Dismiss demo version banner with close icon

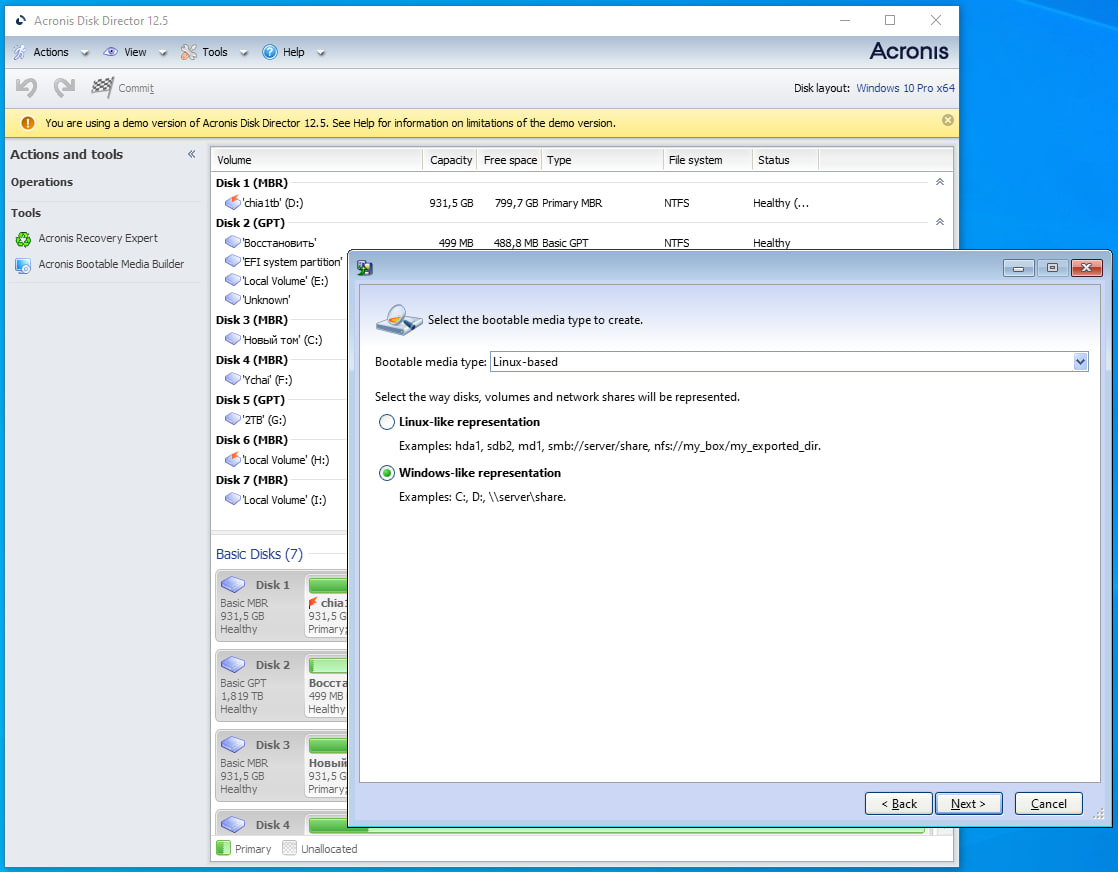948,120
